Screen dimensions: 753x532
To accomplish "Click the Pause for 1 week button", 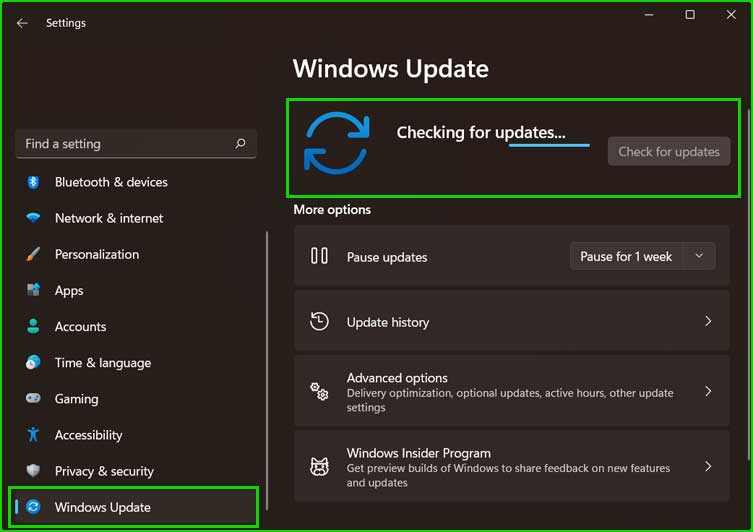I will tap(626, 256).
